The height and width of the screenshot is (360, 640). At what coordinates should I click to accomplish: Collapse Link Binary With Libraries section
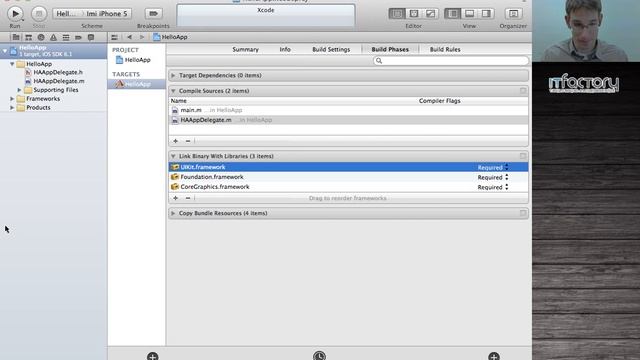(173, 156)
